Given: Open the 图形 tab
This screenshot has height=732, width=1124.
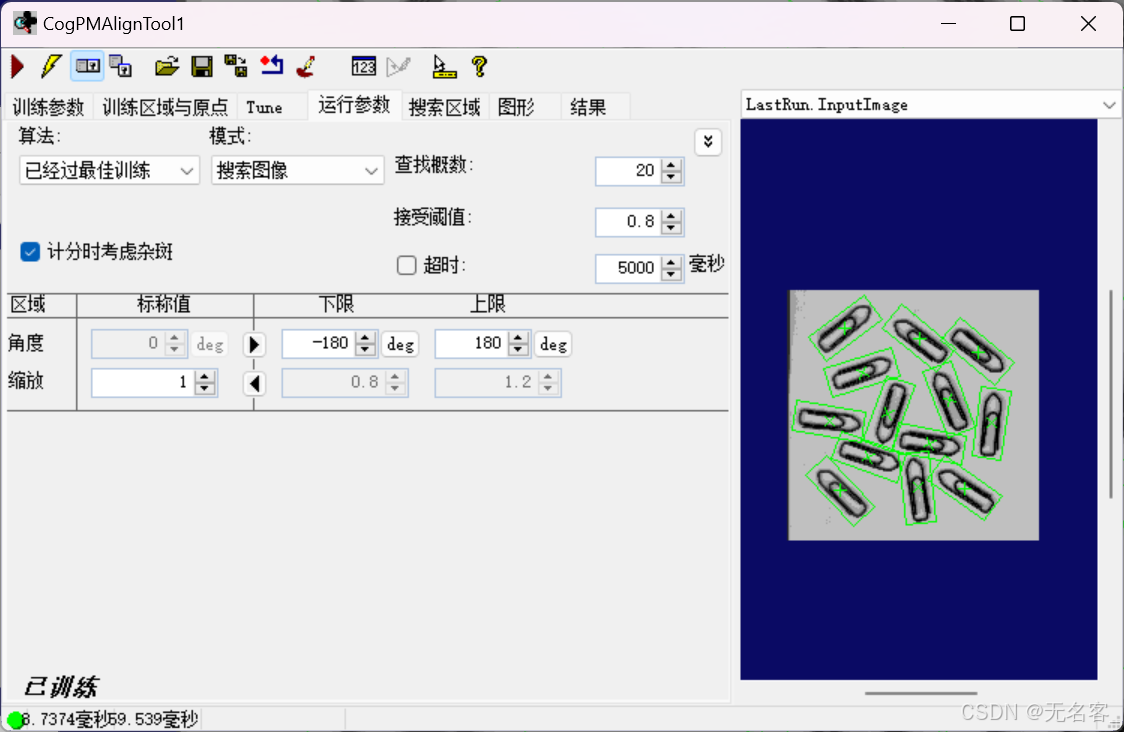Looking at the screenshot, I should tap(516, 107).
